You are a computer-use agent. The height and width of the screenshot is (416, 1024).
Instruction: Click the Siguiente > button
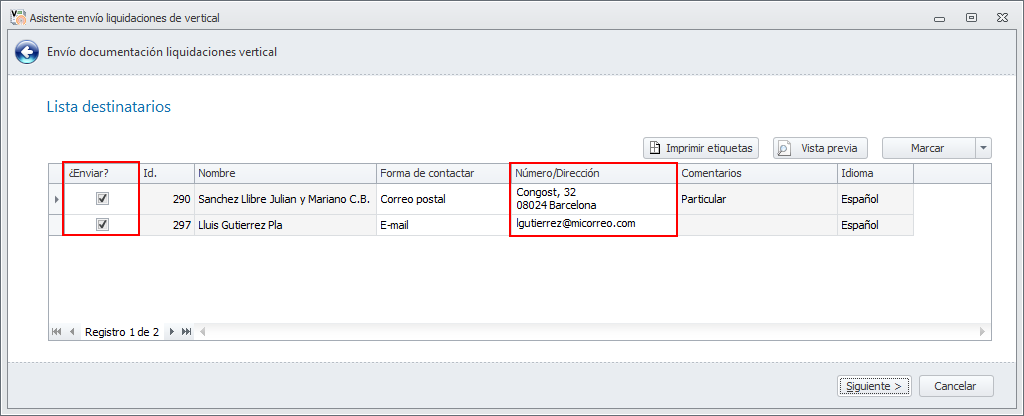point(874,386)
